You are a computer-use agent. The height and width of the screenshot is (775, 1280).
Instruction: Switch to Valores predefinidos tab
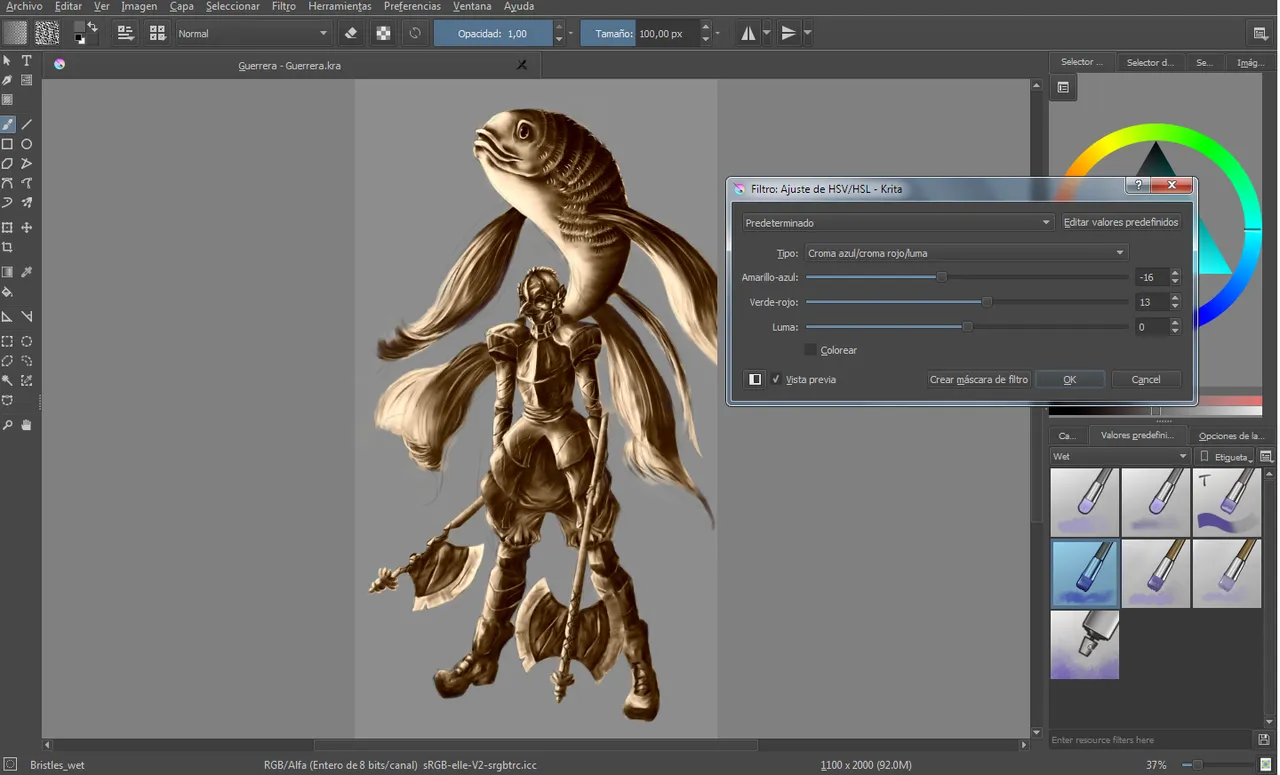[x=1136, y=436]
